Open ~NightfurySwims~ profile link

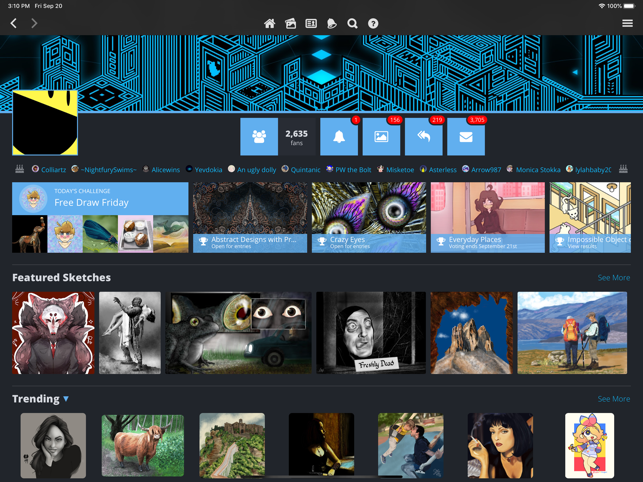coord(103,169)
